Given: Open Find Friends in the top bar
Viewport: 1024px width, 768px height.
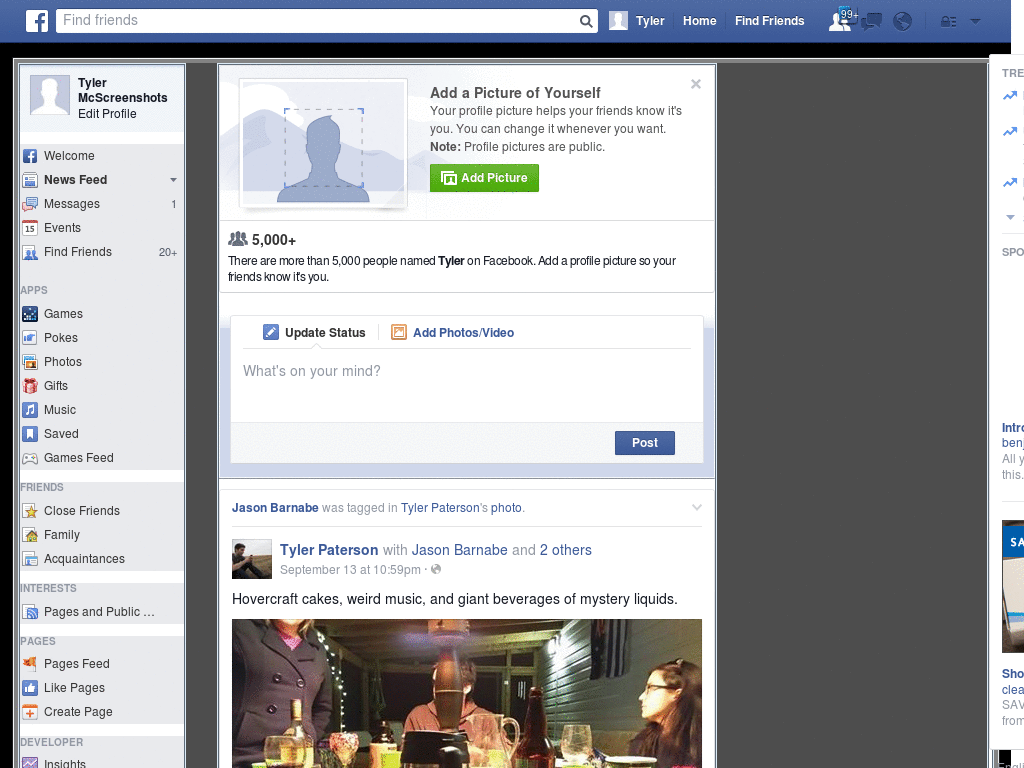Looking at the screenshot, I should pos(769,21).
